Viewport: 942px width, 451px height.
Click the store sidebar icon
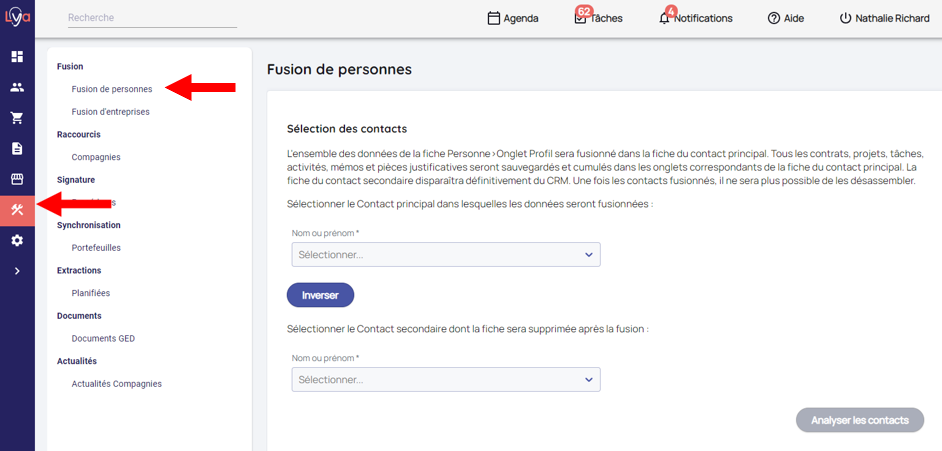tap(17, 179)
